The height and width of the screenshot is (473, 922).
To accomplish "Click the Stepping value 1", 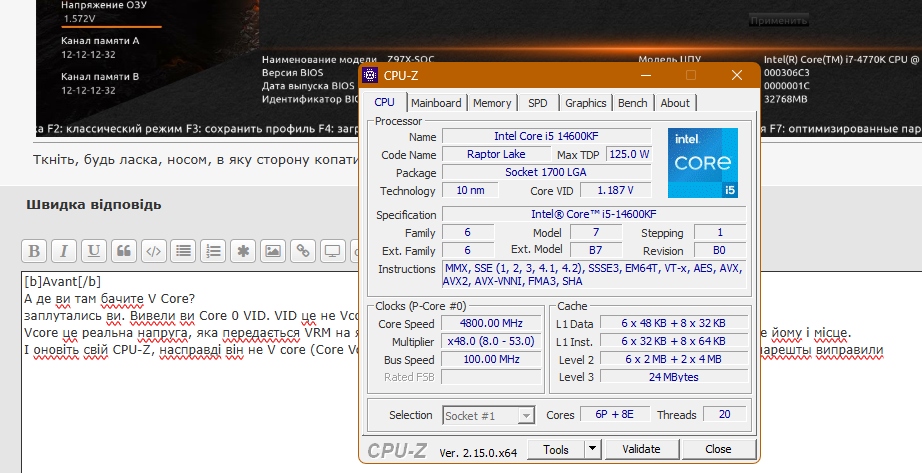I will point(720,232).
